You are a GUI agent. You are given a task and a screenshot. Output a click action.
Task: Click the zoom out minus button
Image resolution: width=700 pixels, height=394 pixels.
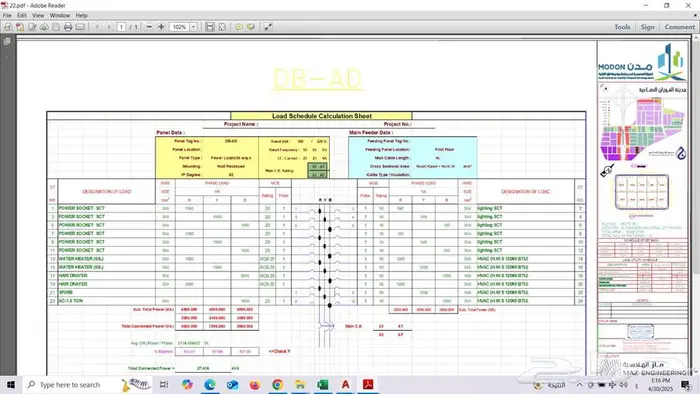click(x=150, y=27)
